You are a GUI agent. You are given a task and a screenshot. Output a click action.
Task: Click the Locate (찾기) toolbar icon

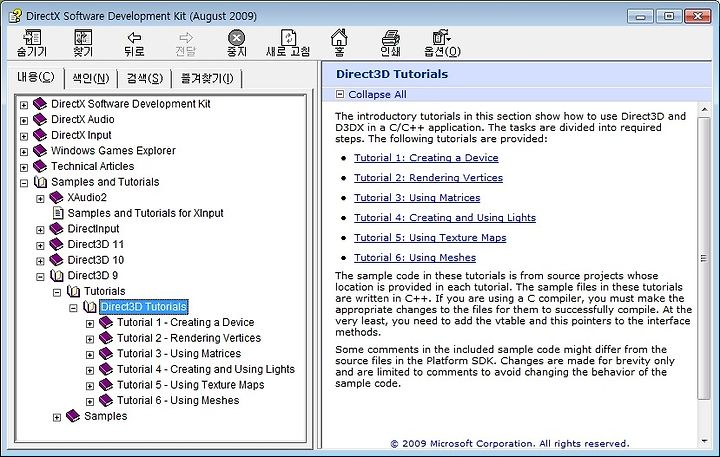point(83,38)
